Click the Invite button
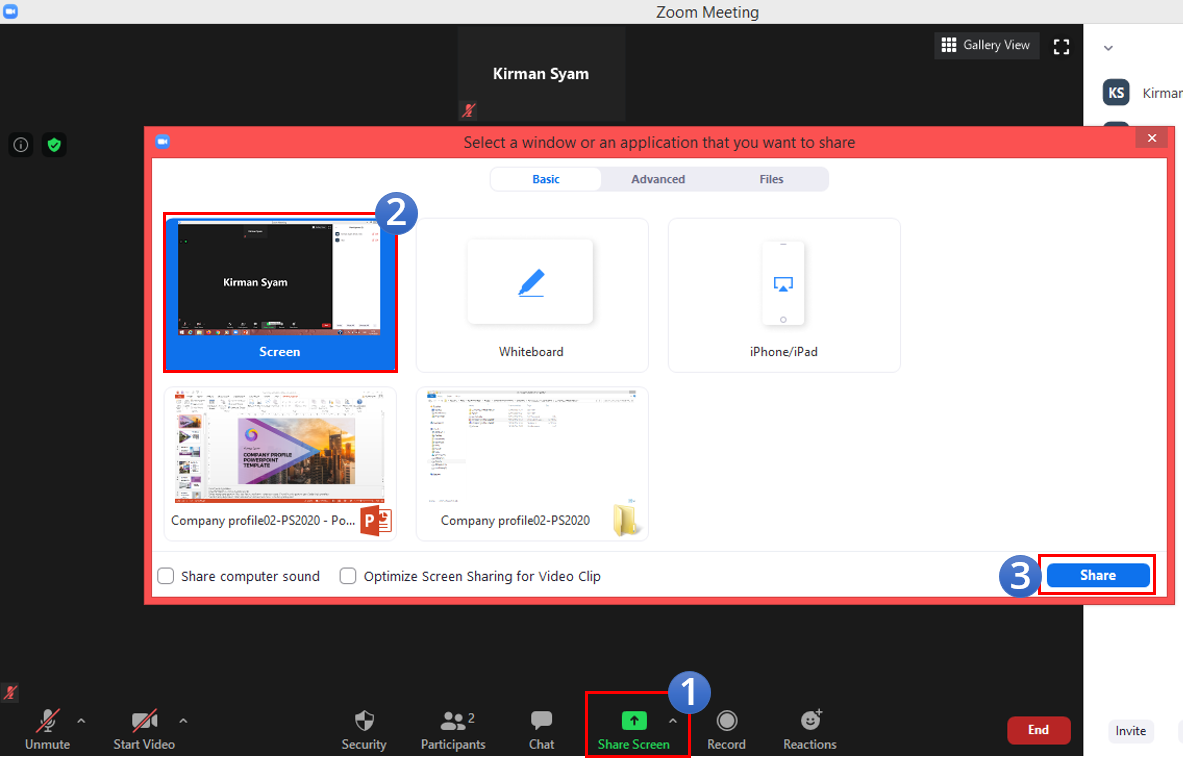The image size is (1183, 758). (1130, 731)
